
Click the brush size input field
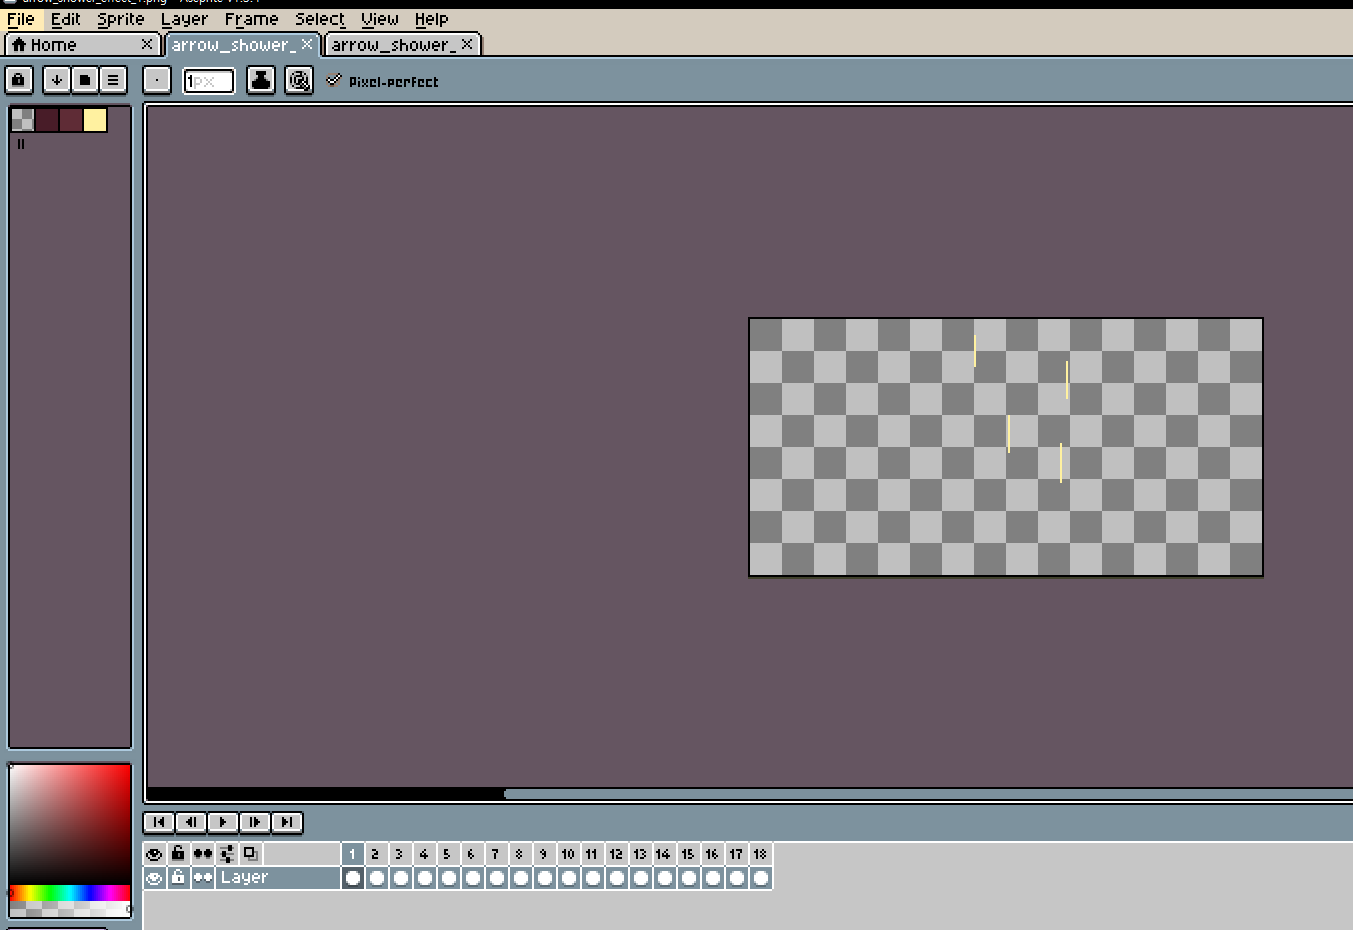pos(209,81)
